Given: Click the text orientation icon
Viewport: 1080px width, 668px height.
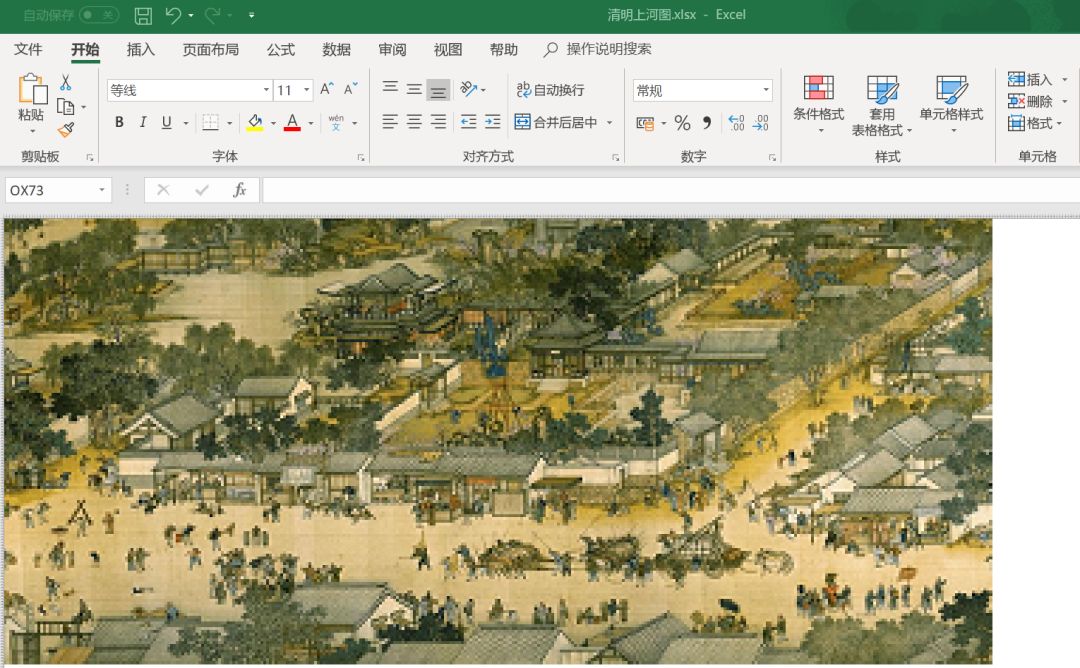Looking at the screenshot, I should tap(468, 89).
